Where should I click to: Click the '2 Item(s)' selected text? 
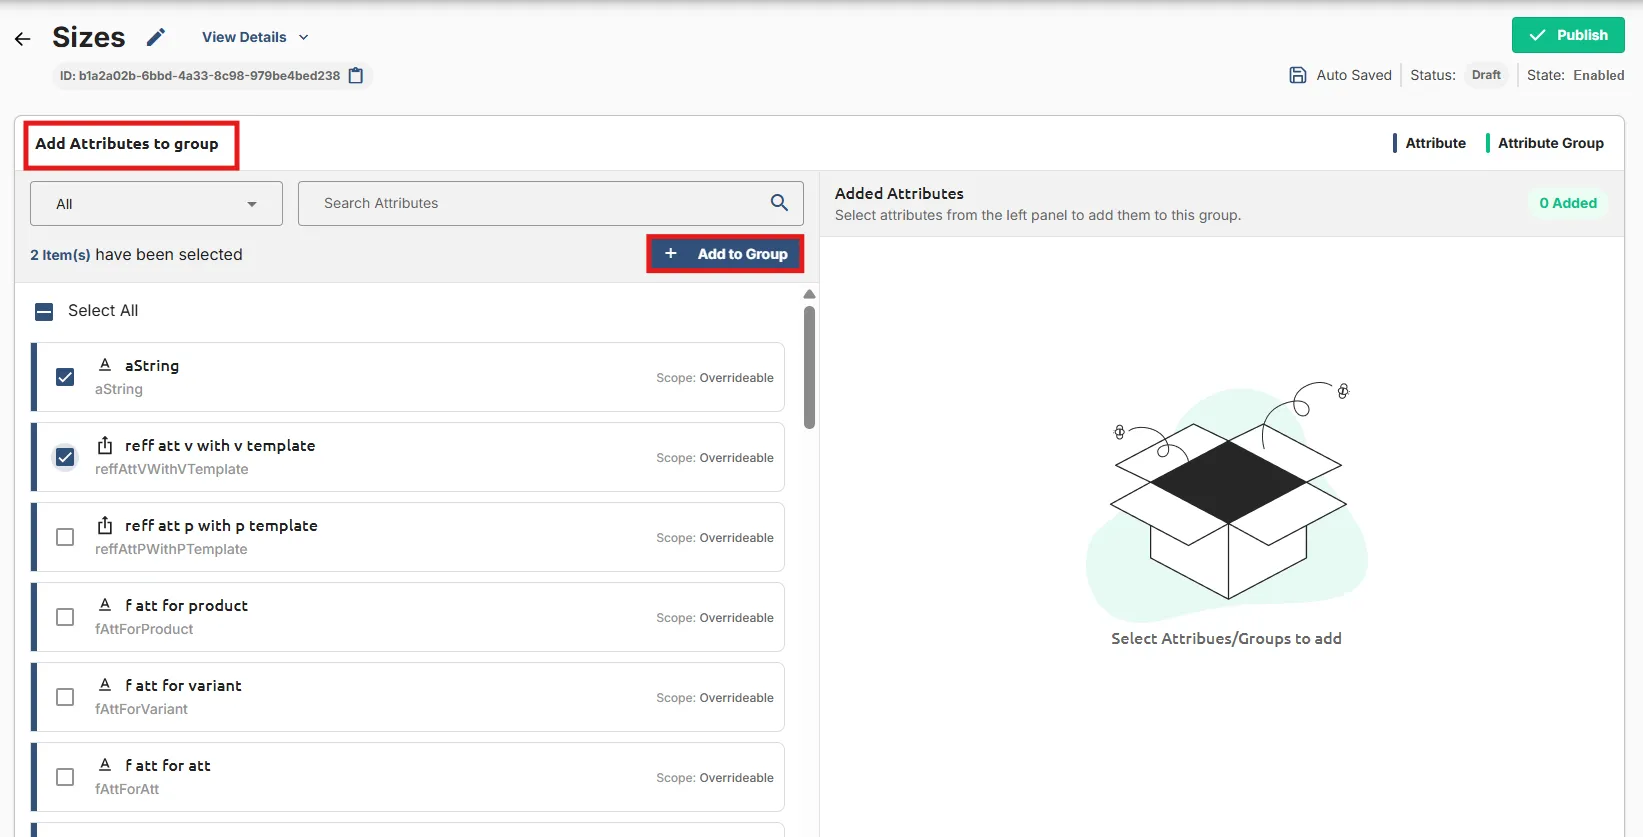[x=60, y=255]
